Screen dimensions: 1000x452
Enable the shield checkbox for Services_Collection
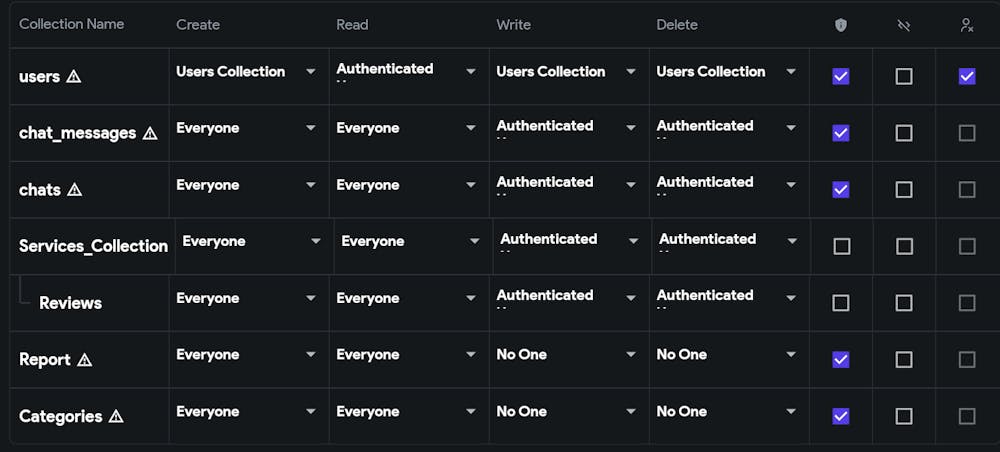pos(841,246)
